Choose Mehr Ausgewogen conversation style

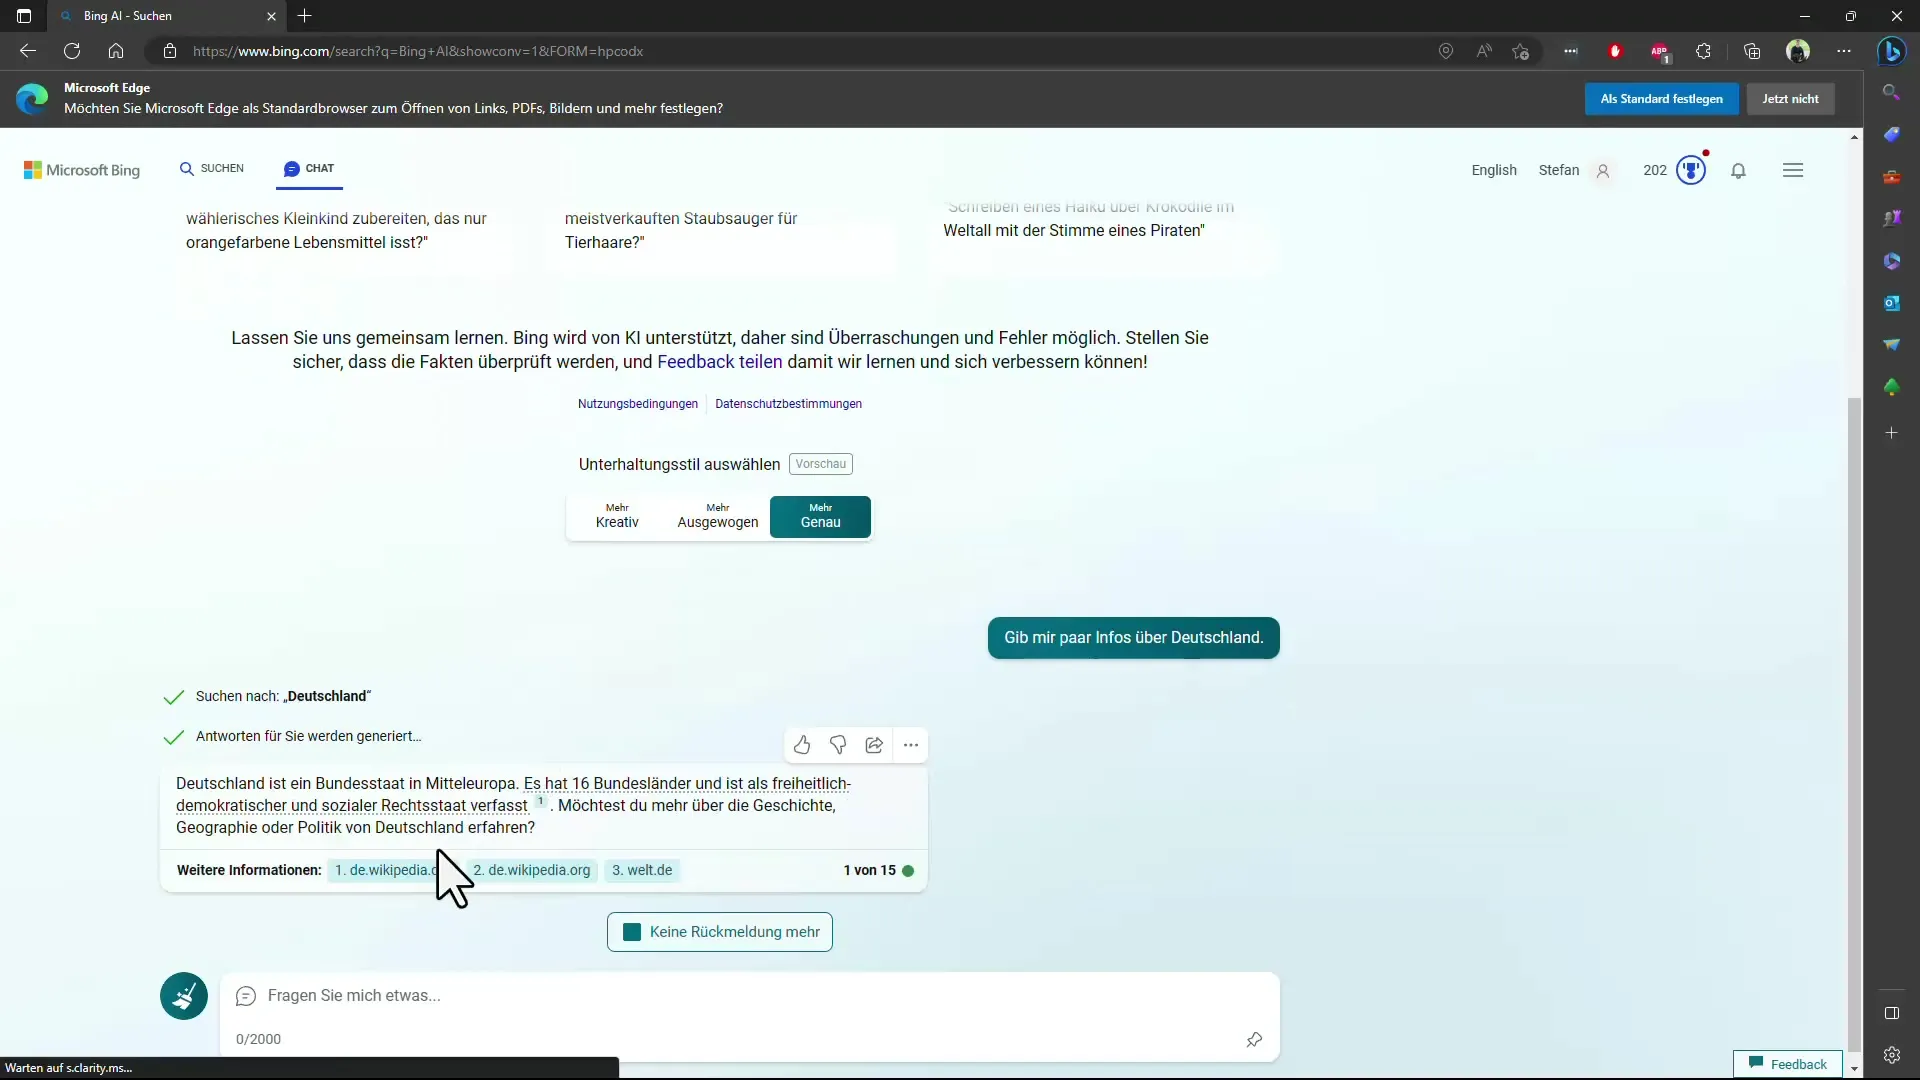coord(718,516)
